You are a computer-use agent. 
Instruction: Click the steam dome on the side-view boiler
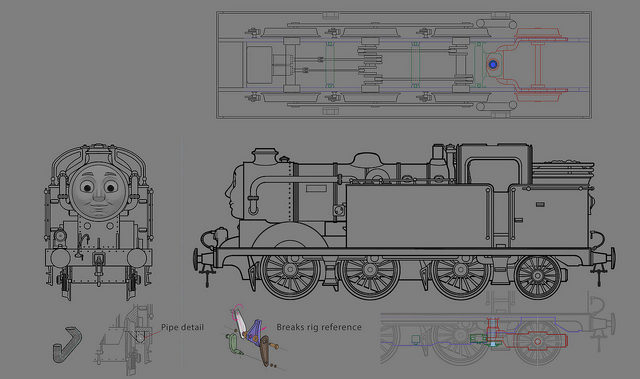(x=367, y=160)
